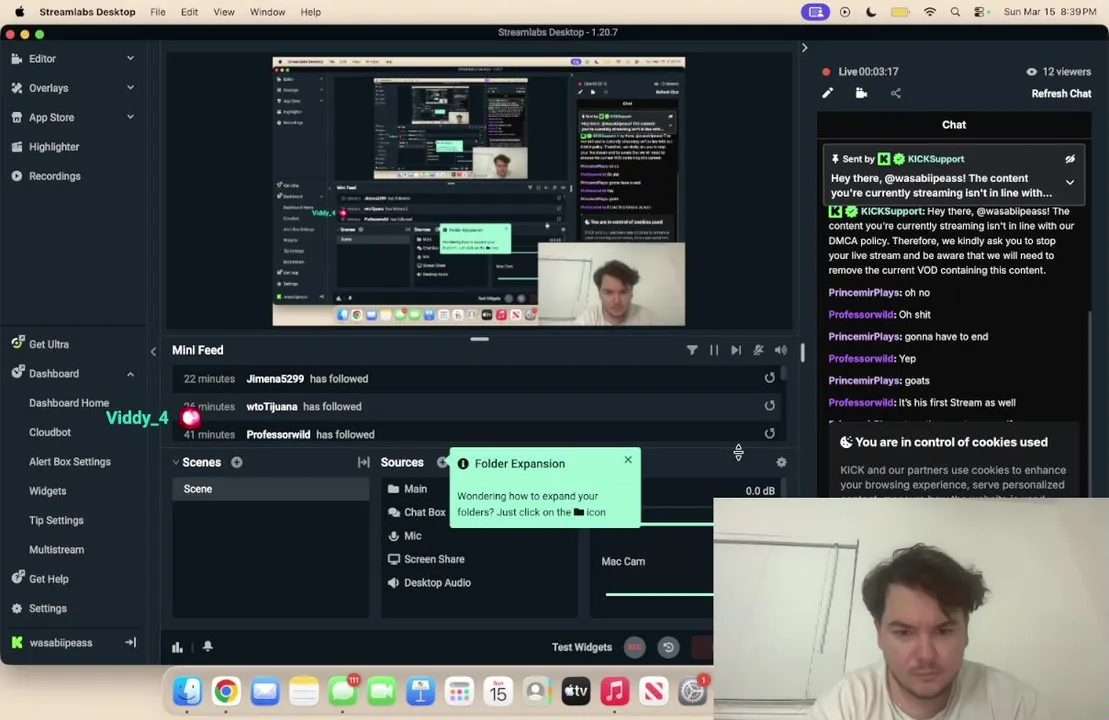Open the Window menu
Image resolution: width=1109 pixels, height=720 pixels.
pos(267,12)
